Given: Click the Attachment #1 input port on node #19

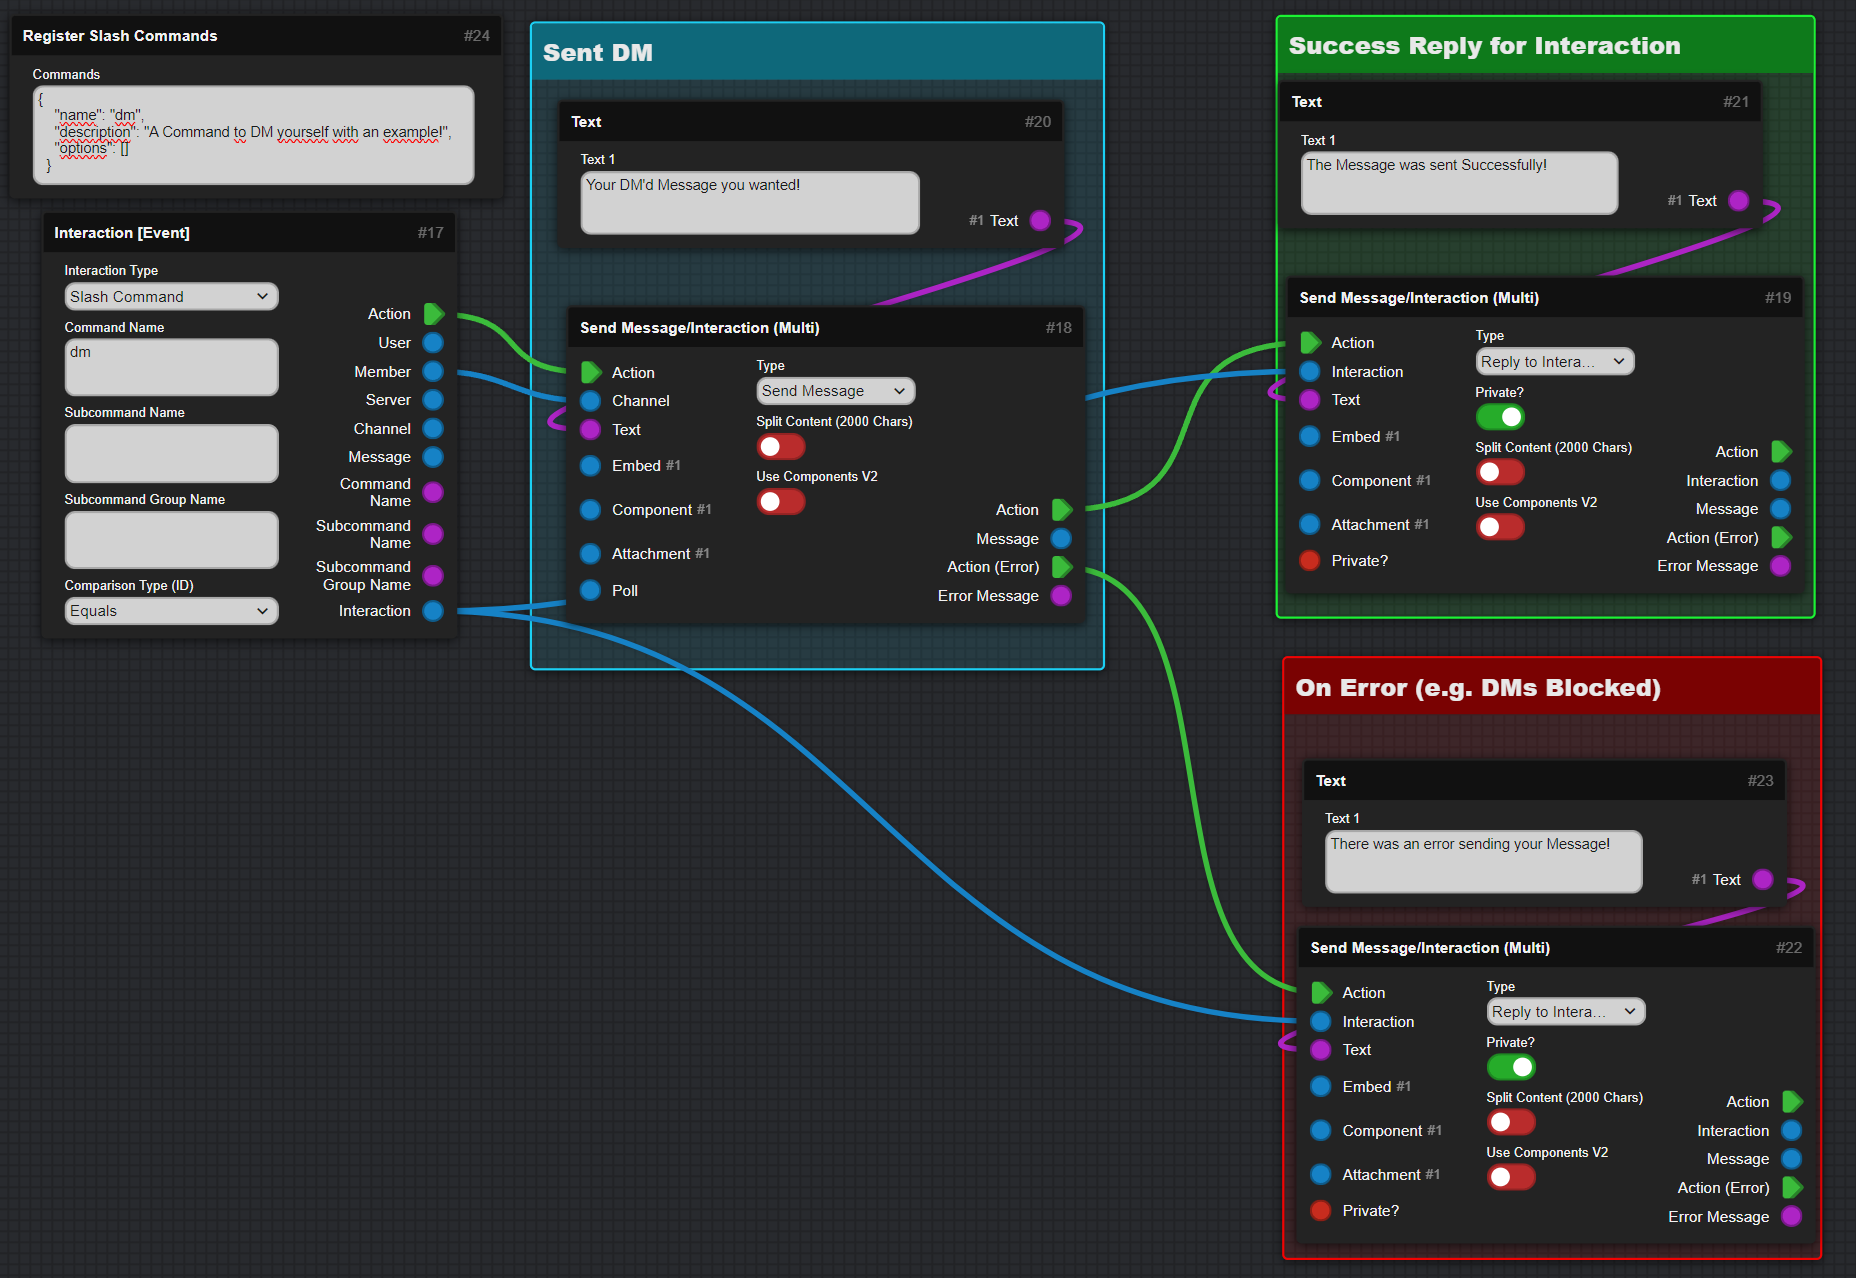Looking at the screenshot, I should [x=1310, y=525].
